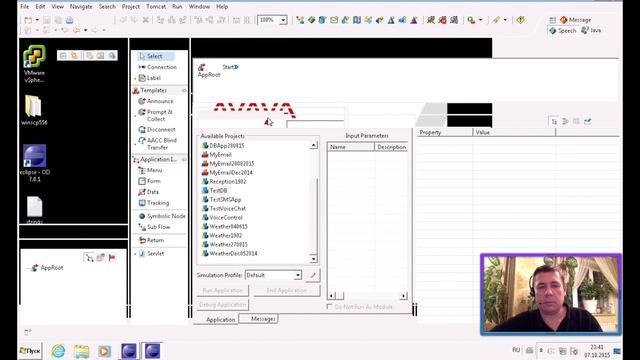
Task: Click the edit pencil beside Simulation Profile
Action: tap(313, 275)
